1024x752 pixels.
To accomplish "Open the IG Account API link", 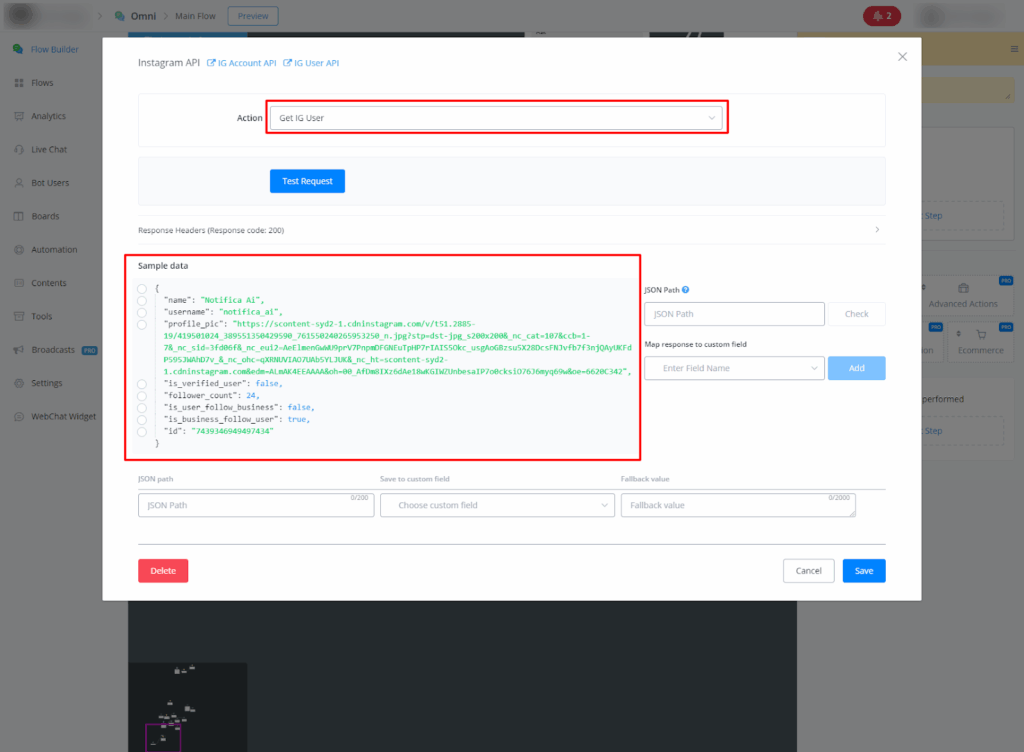I will click(x=241, y=63).
